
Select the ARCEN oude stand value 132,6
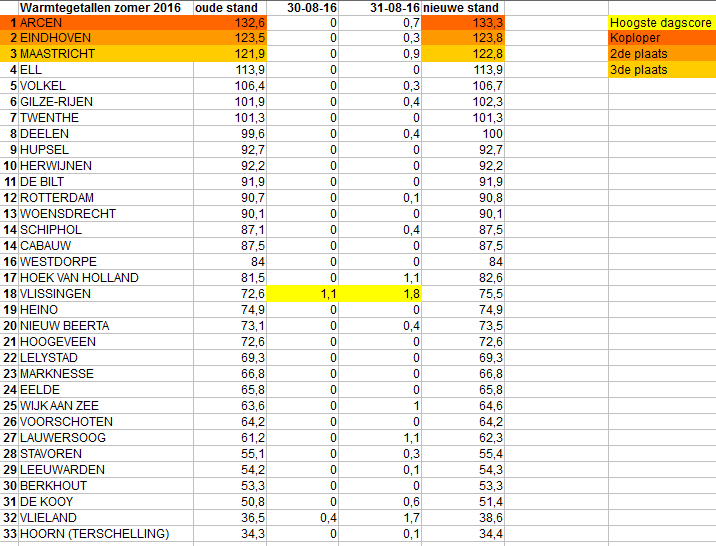[x=229, y=22]
